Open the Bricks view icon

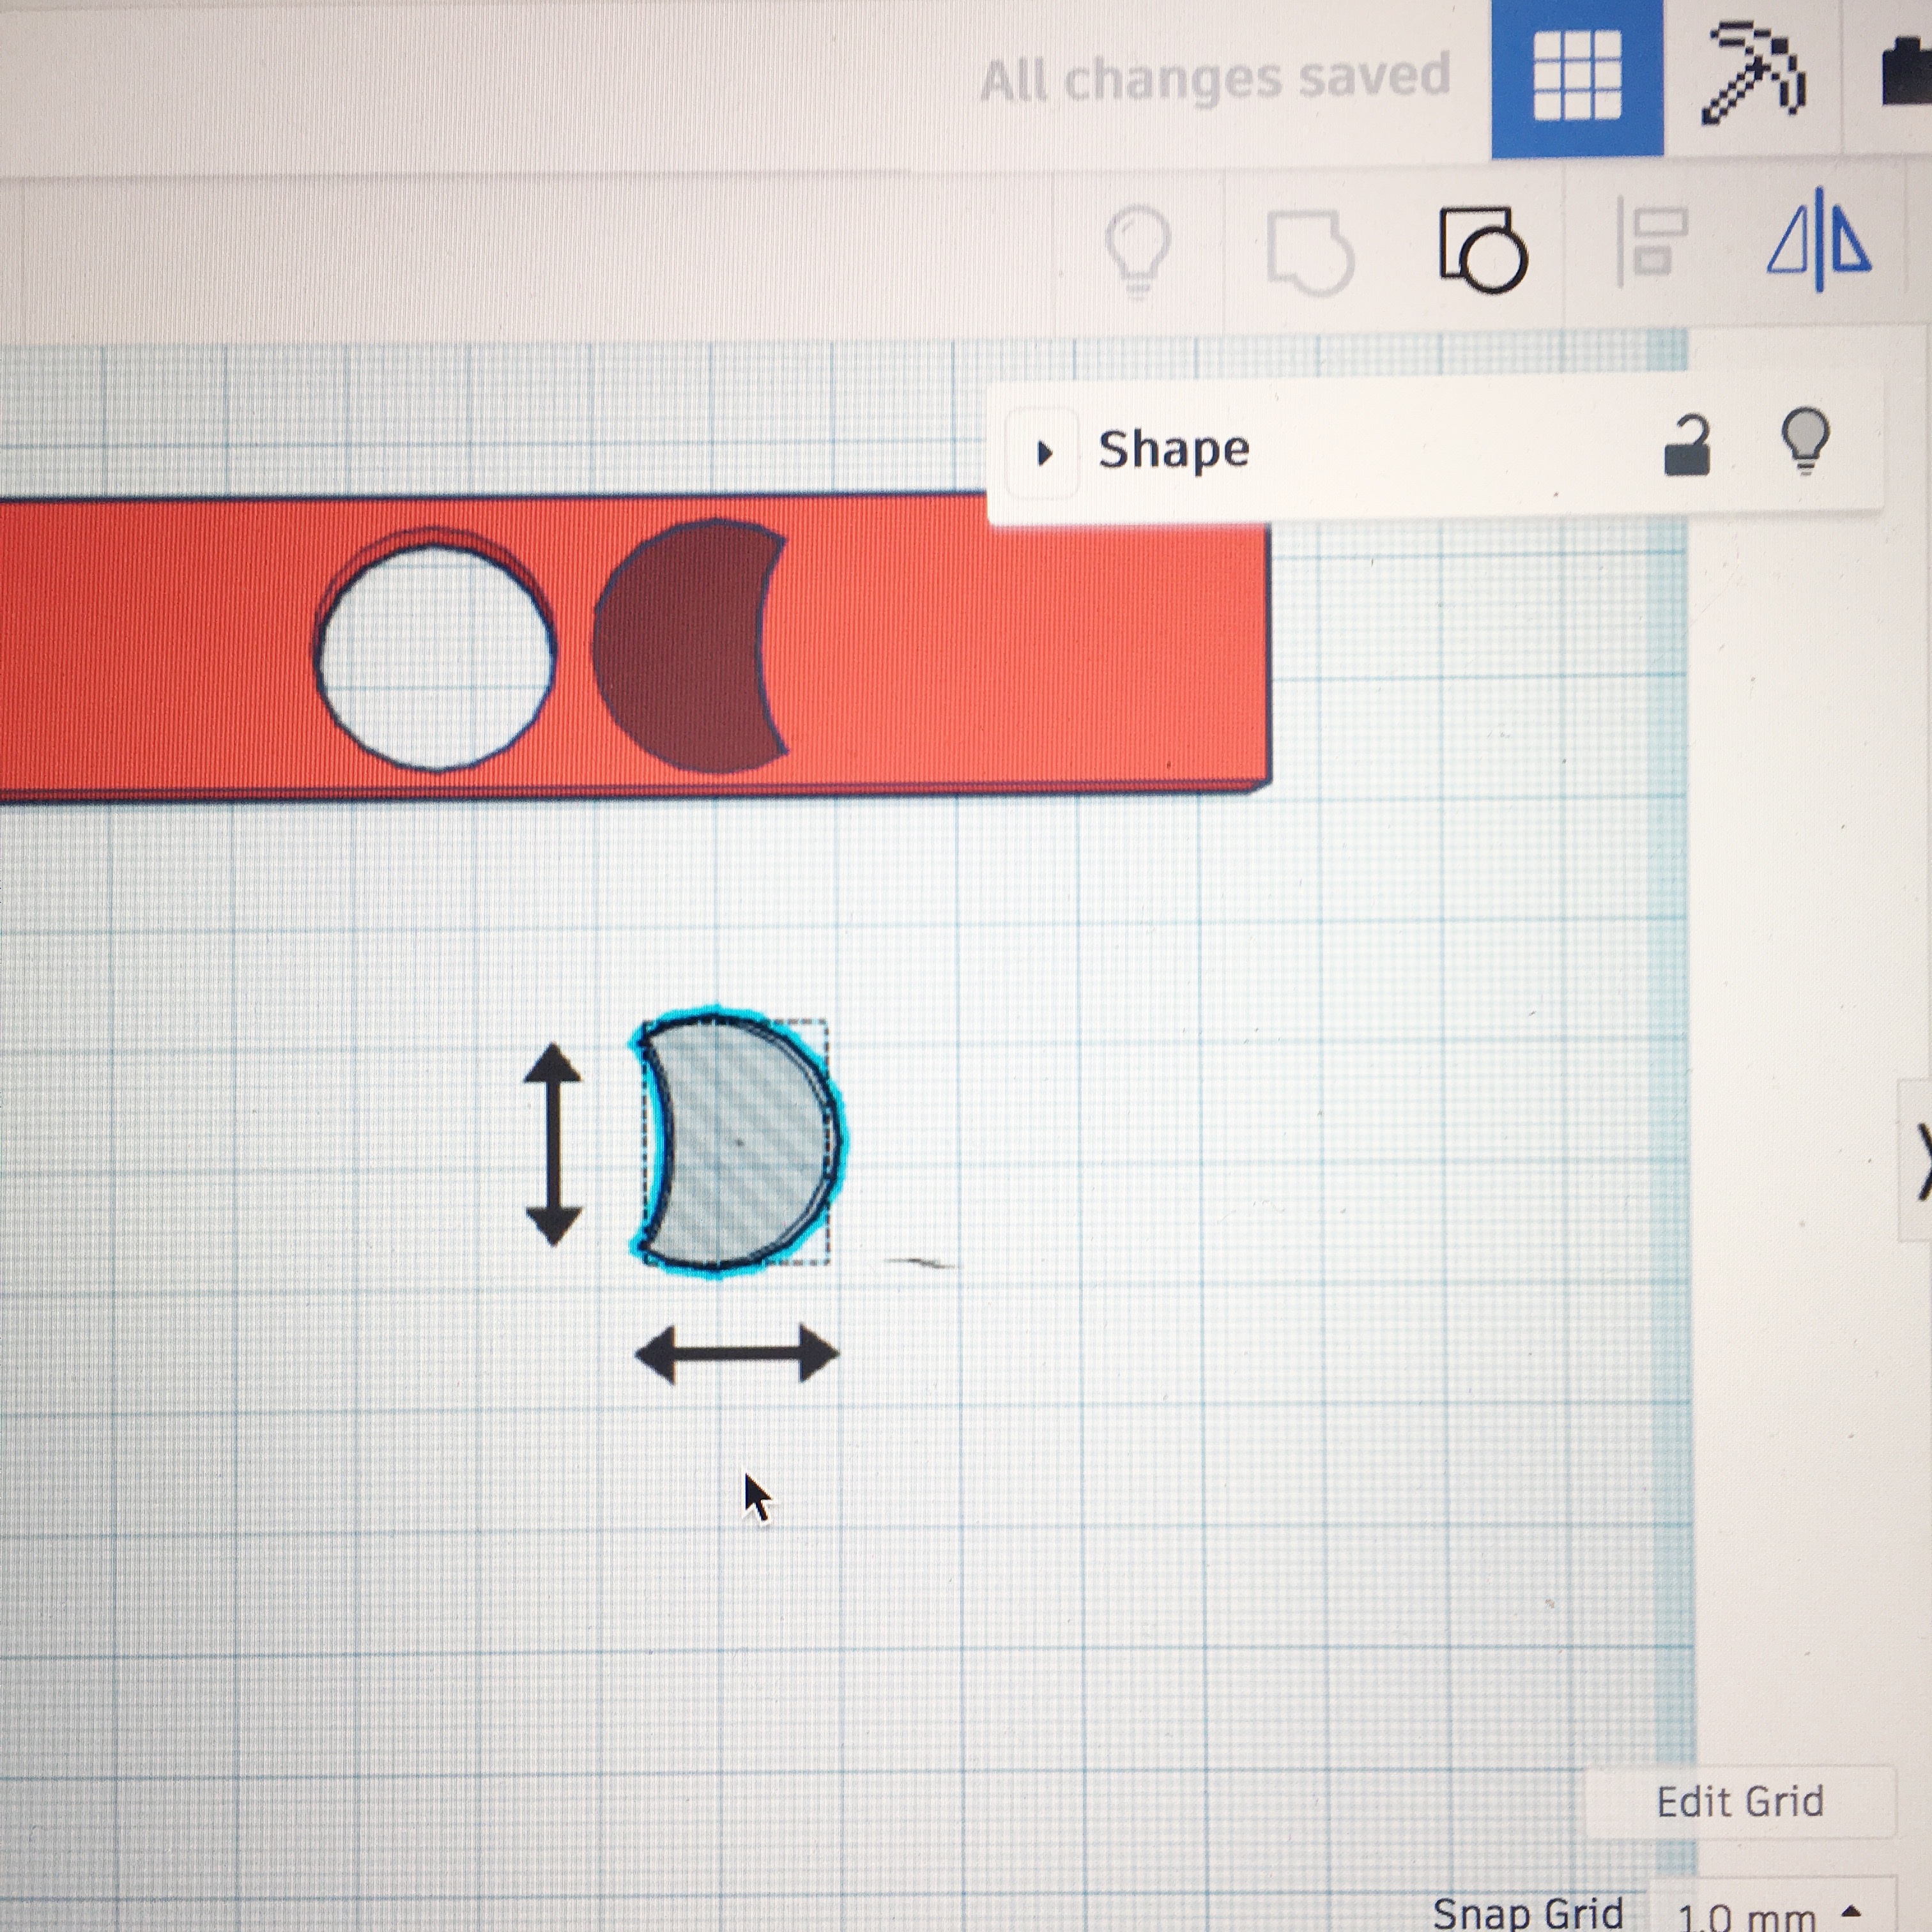pos(1907,72)
